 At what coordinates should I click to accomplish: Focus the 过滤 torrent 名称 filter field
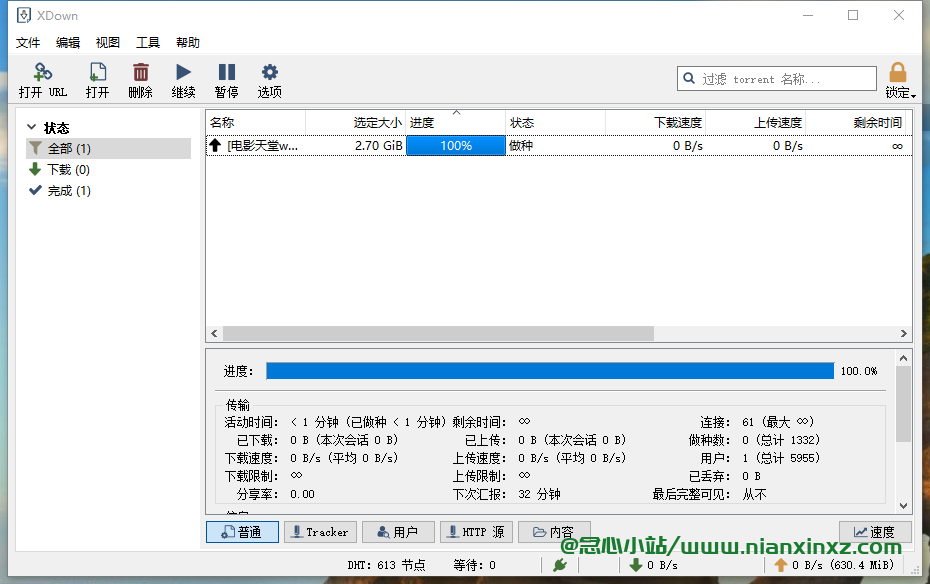pos(776,78)
